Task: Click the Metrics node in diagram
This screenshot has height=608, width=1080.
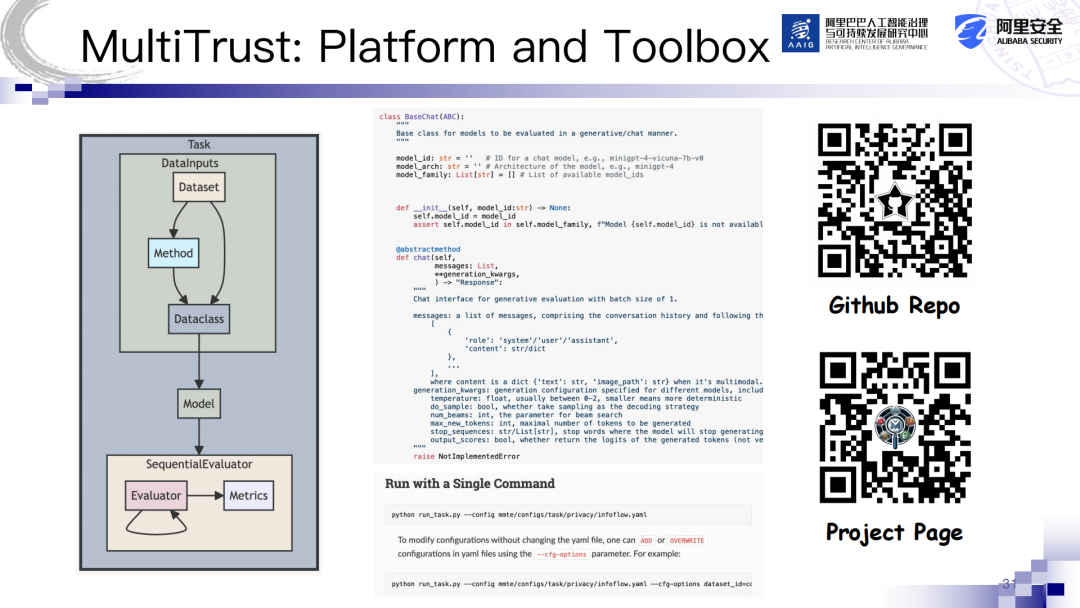Action: (248, 495)
